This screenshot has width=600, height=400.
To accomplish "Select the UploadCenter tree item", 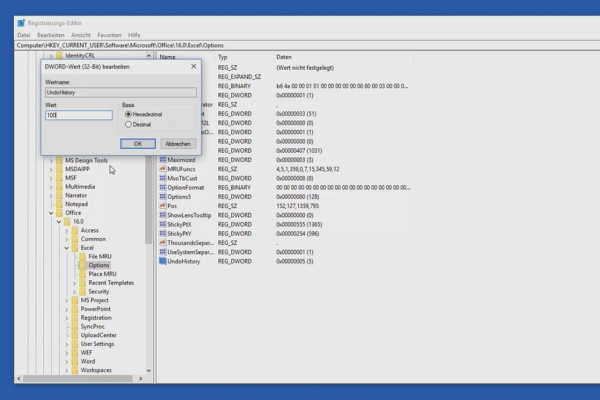I will pyautogui.click(x=98, y=335).
